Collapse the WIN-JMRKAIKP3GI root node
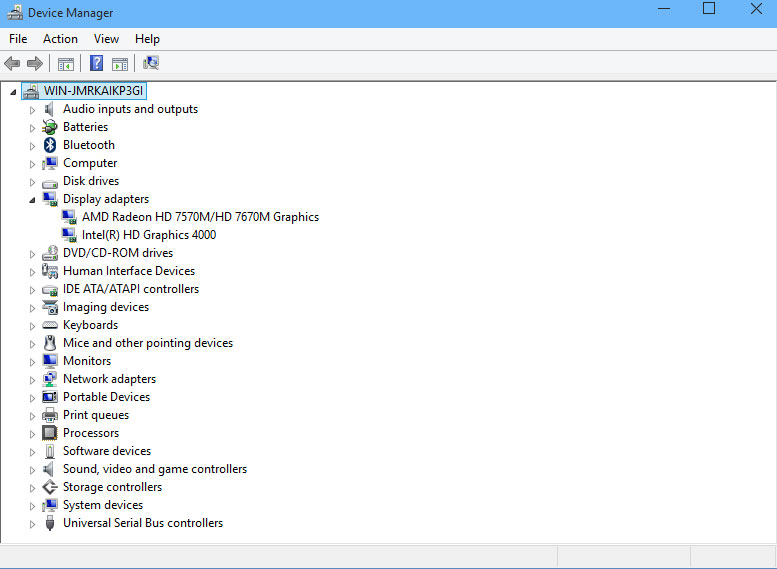The width and height of the screenshot is (777, 569). [x=13, y=92]
